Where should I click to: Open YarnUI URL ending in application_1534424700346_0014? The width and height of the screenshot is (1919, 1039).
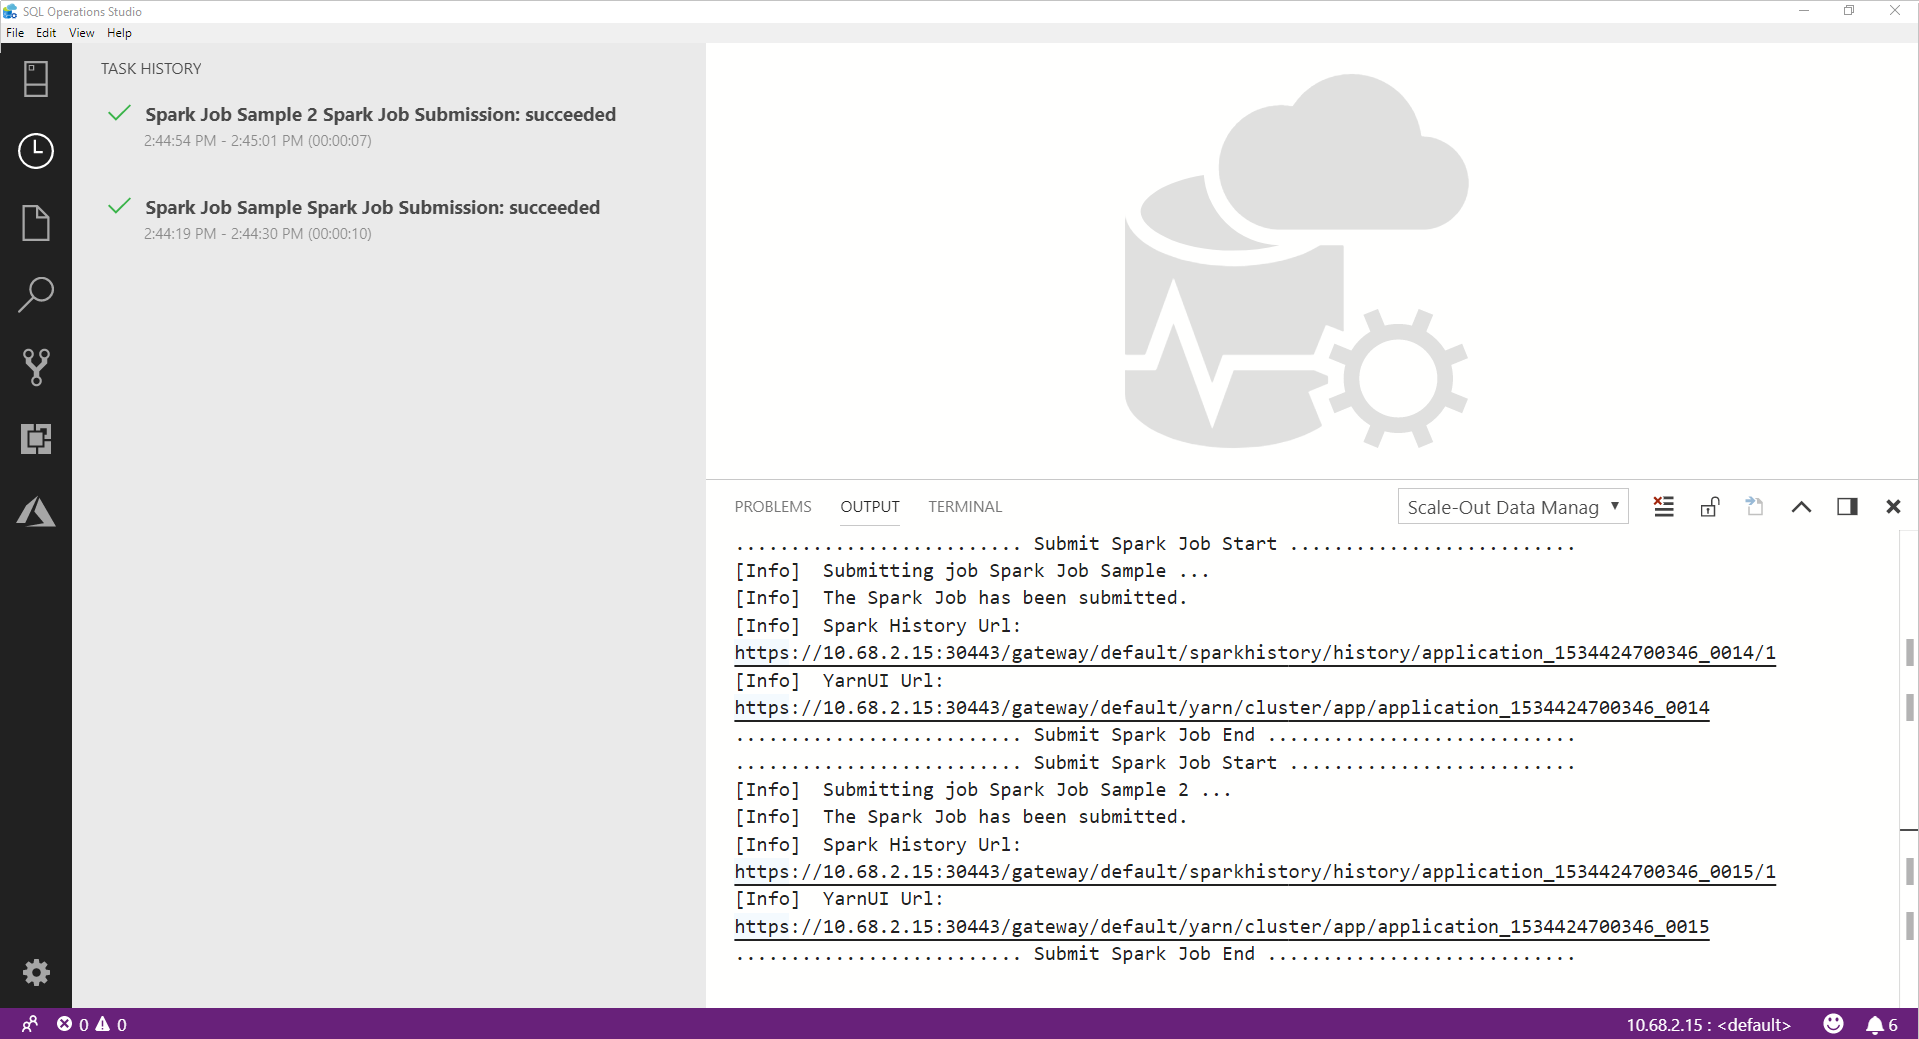[x=1222, y=708]
